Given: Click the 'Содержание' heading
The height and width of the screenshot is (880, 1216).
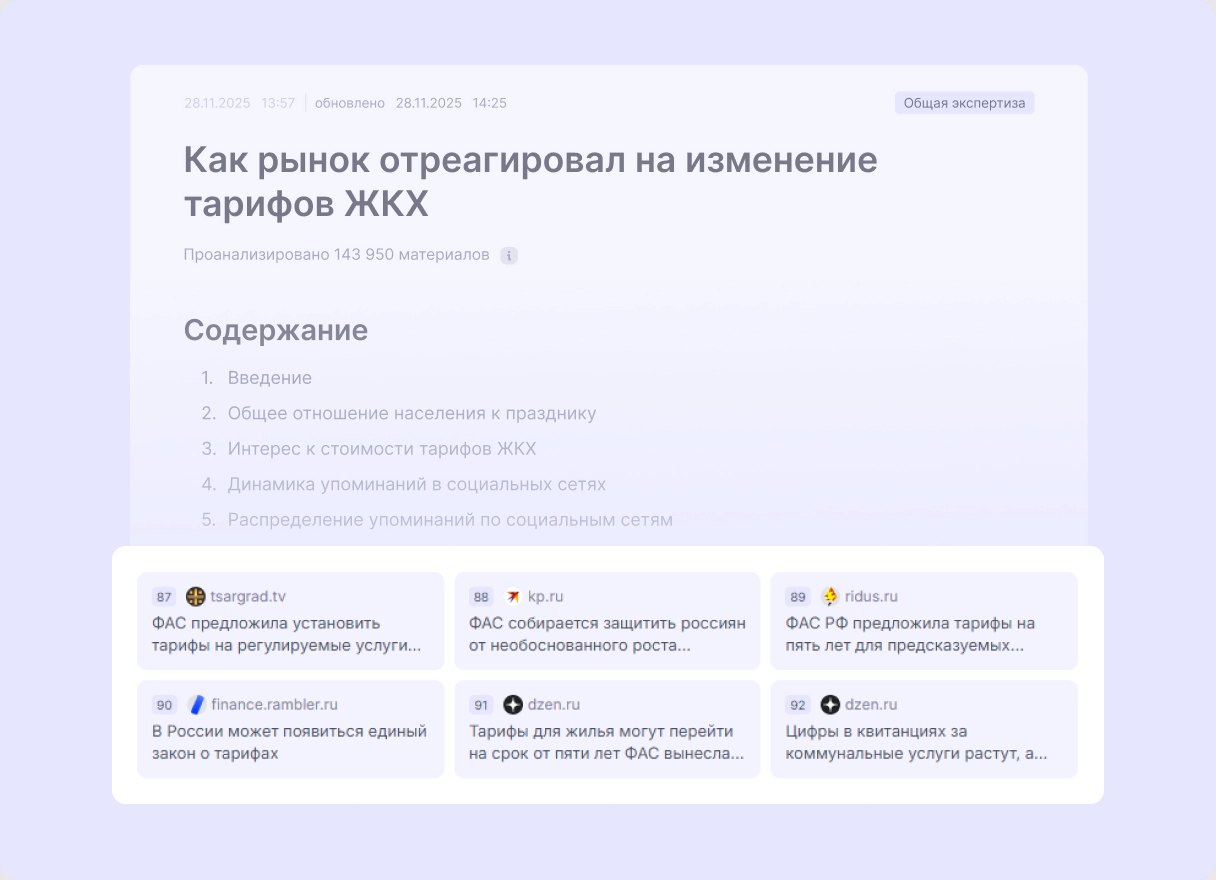Looking at the screenshot, I should [x=276, y=331].
